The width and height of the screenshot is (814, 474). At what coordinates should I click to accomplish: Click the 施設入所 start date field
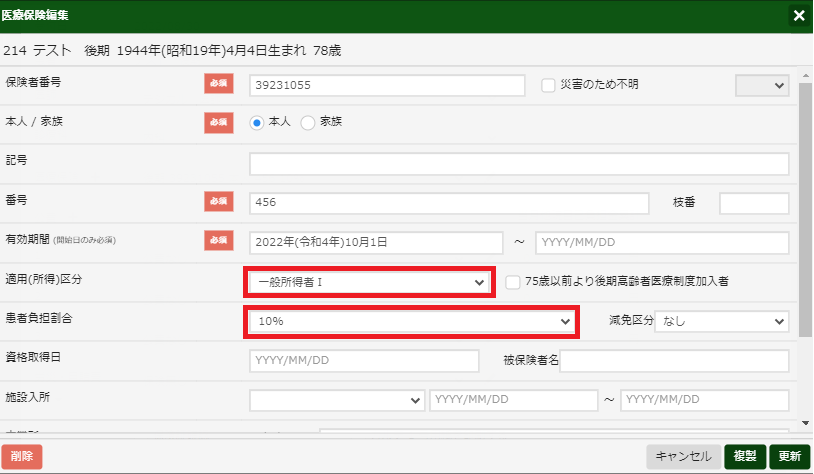pyautogui.click(x=513, y=400)
